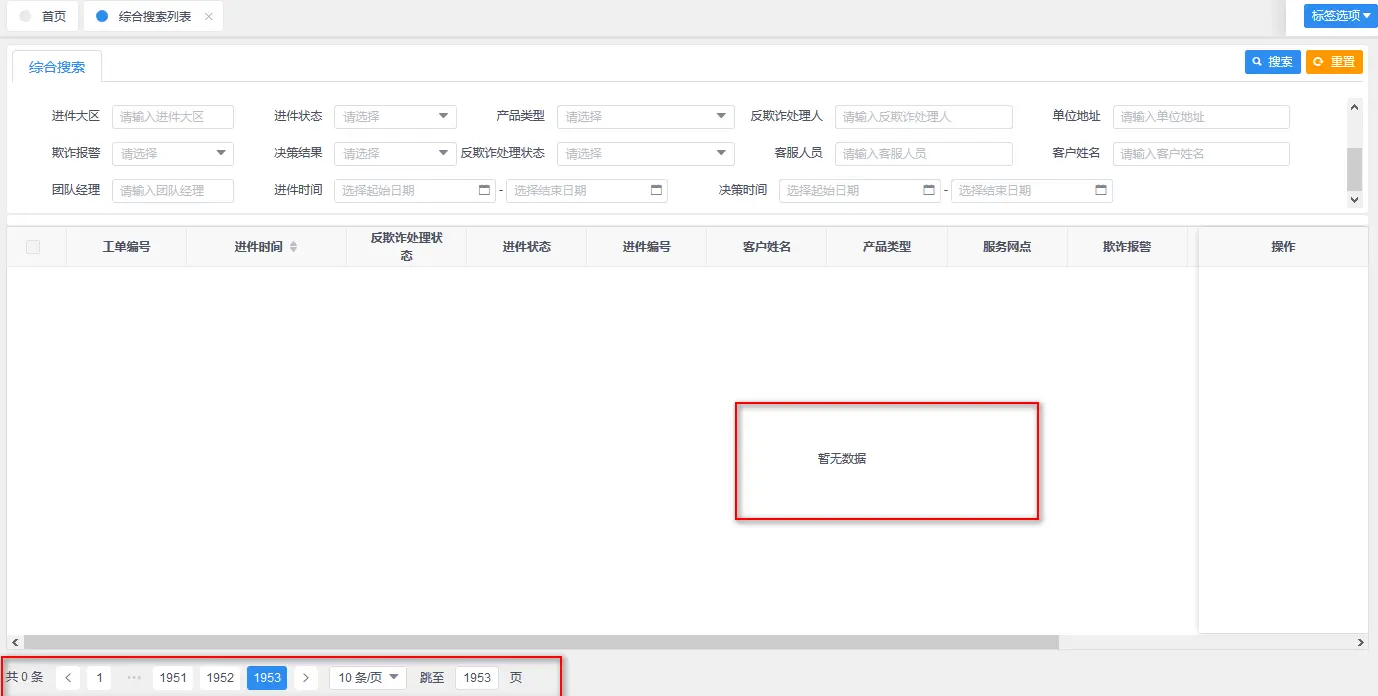
Task: Click 暂无数据 empty message
Action: (842, 459)
